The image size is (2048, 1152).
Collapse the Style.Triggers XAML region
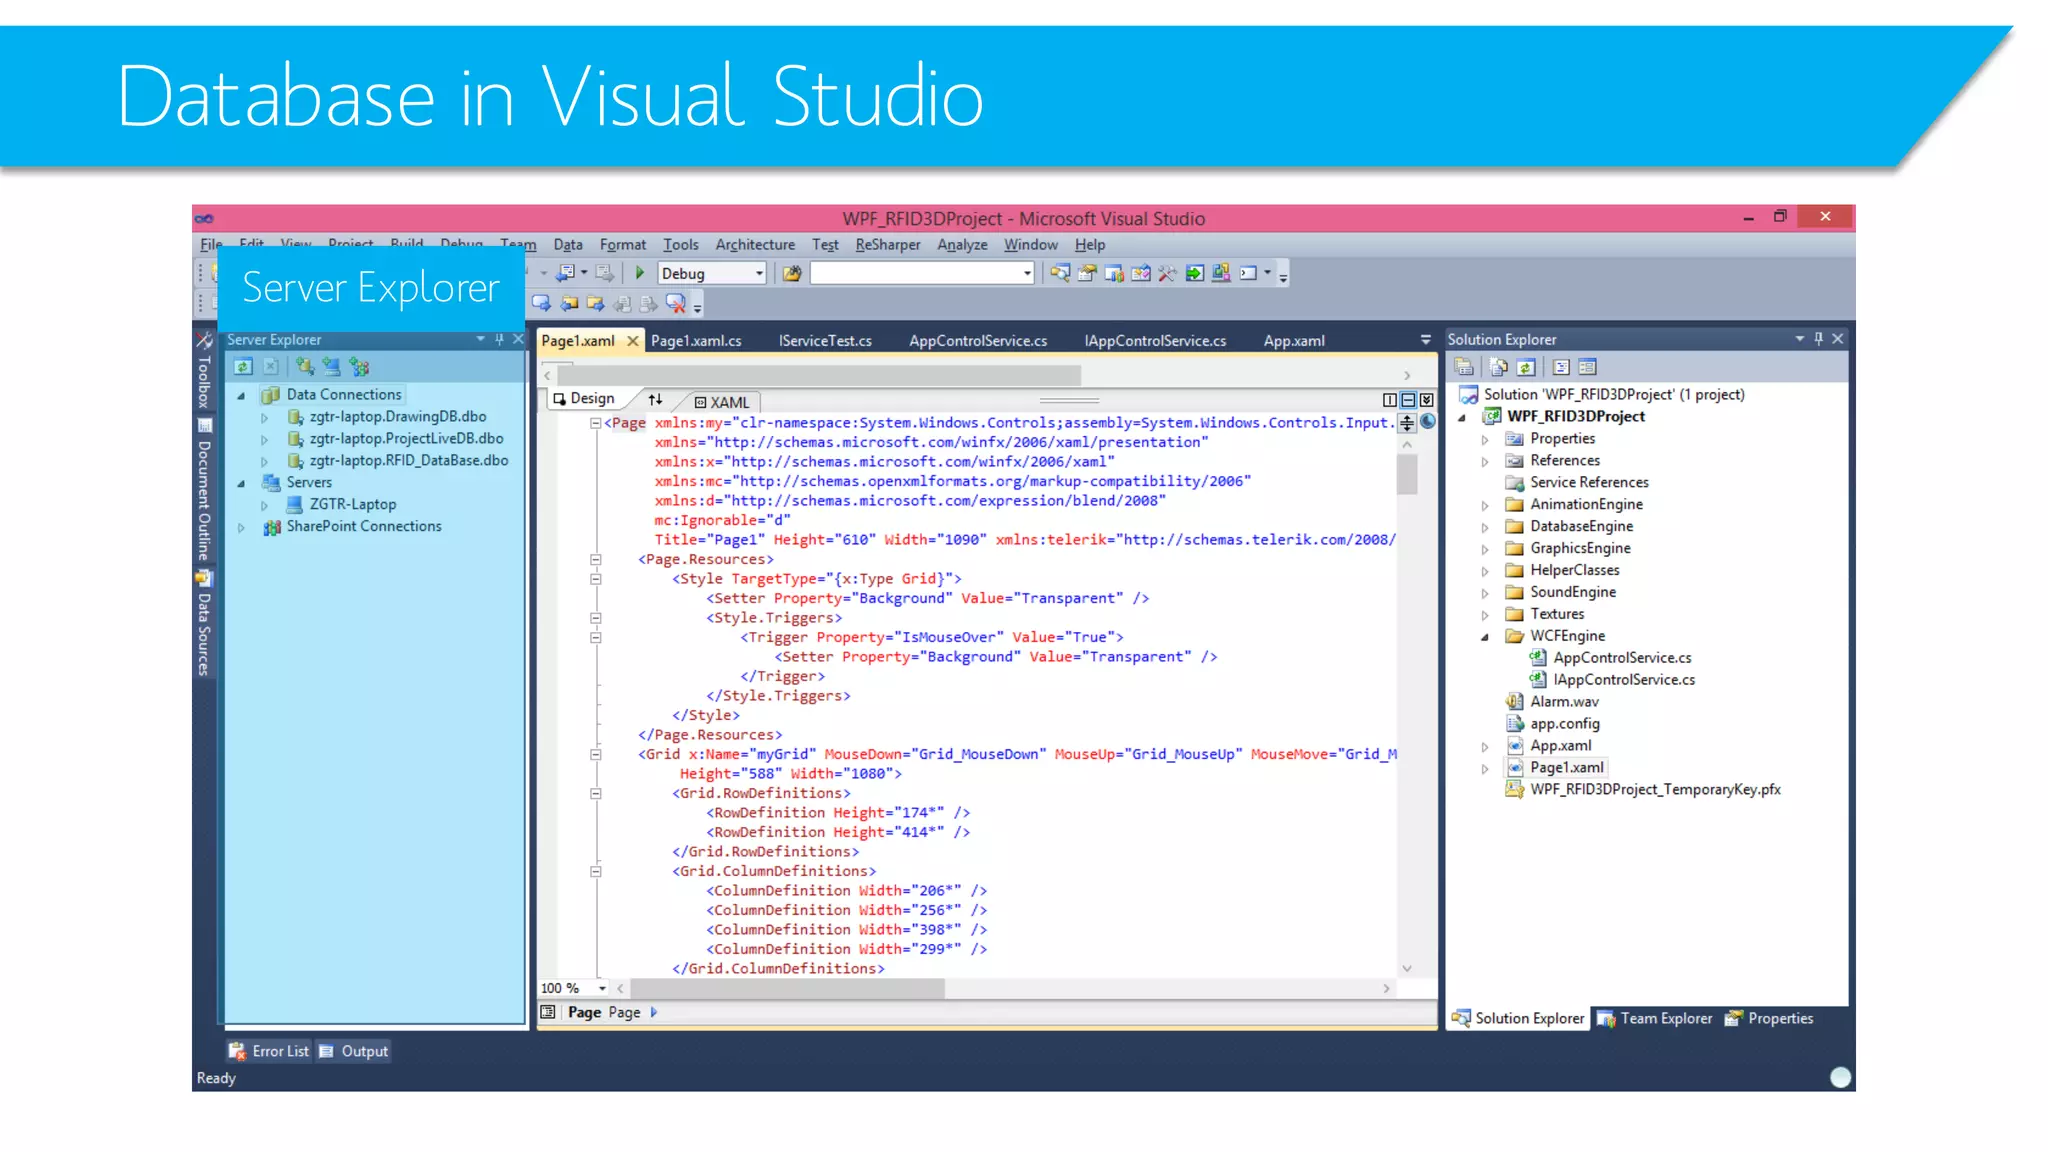[x=596, y=618]
